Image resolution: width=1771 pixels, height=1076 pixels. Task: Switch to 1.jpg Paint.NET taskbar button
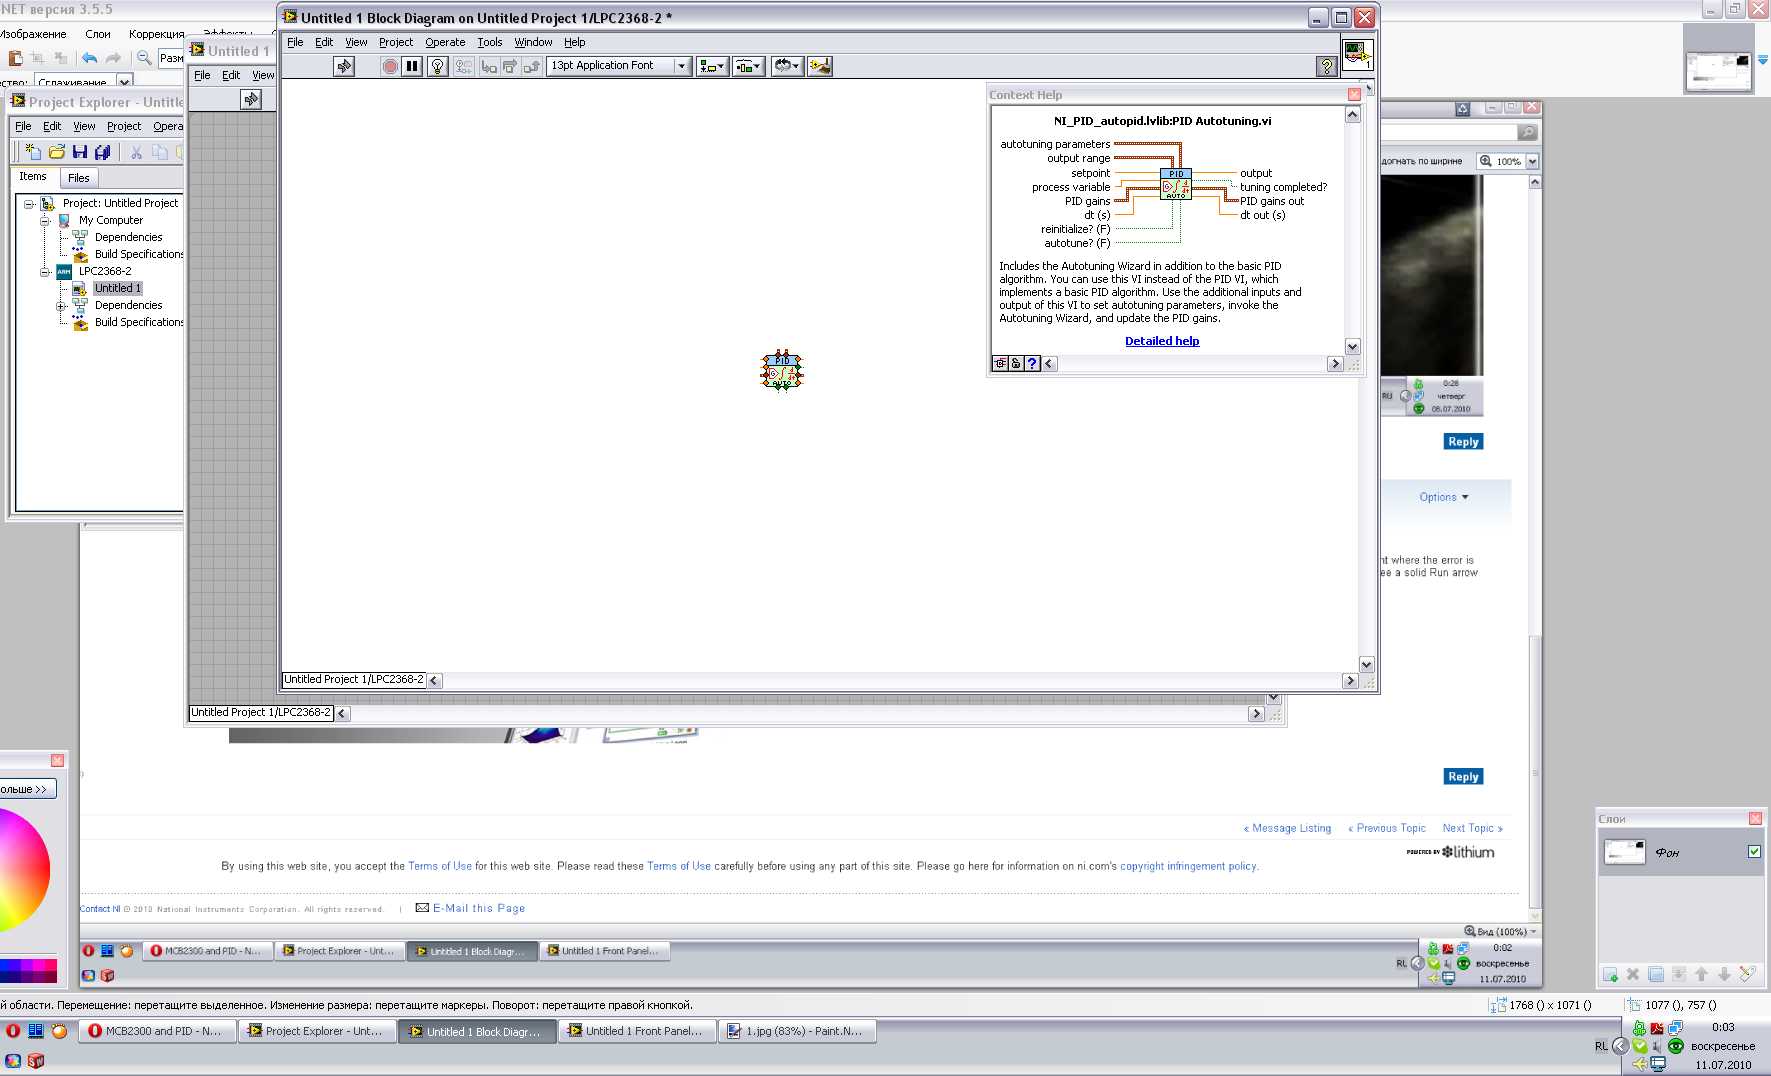click(796, 1031)
